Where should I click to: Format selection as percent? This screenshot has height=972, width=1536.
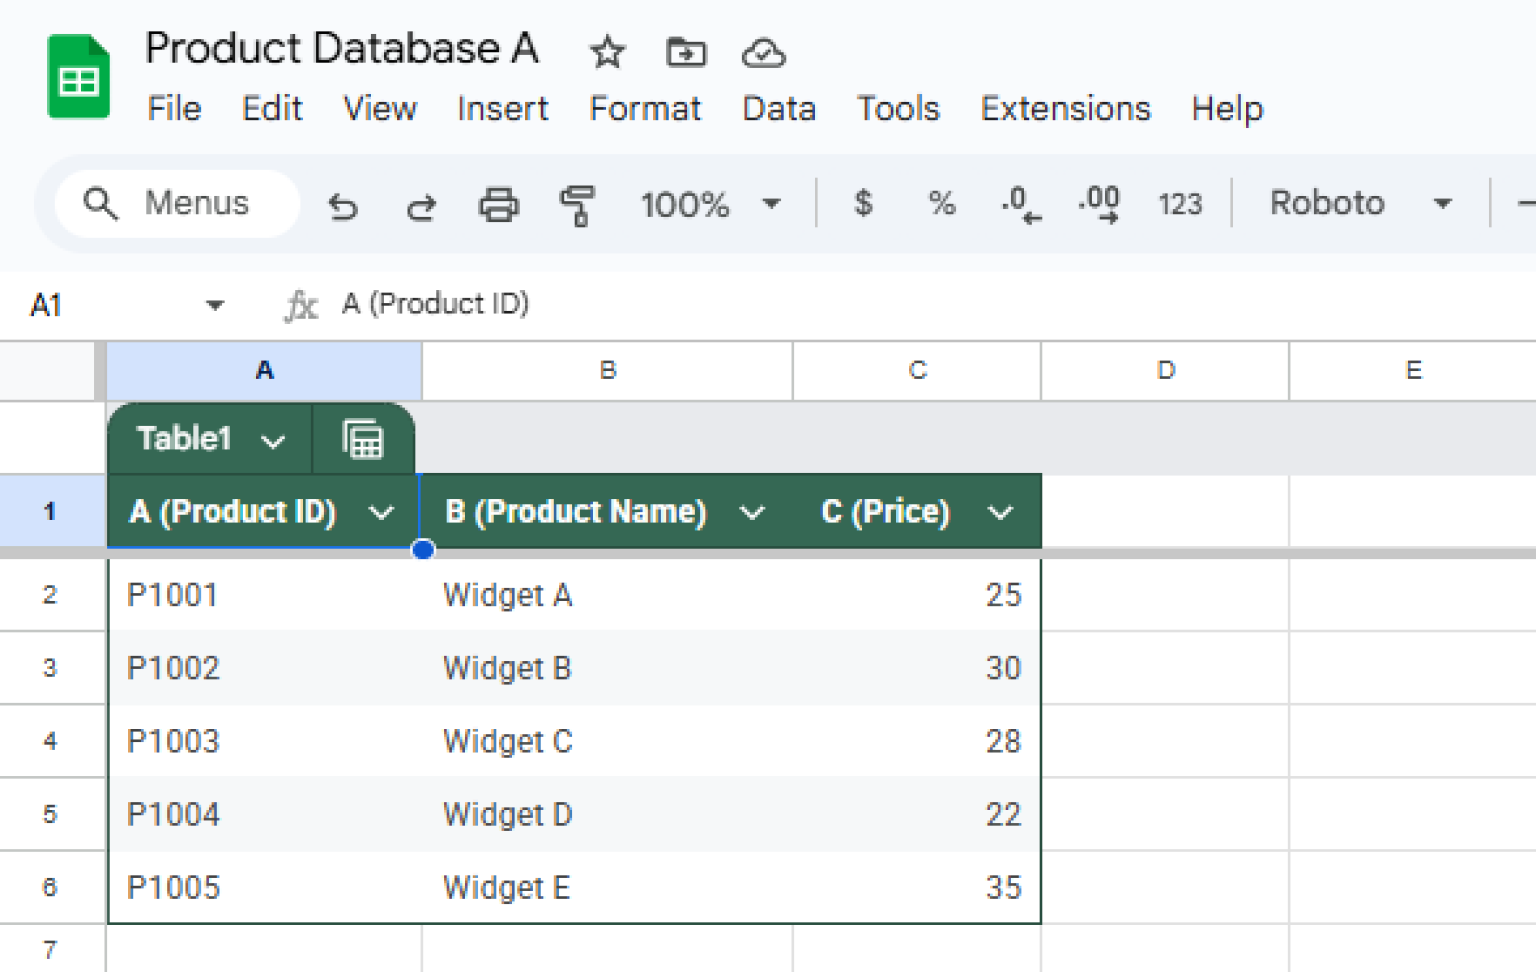[x=940, y=205]
